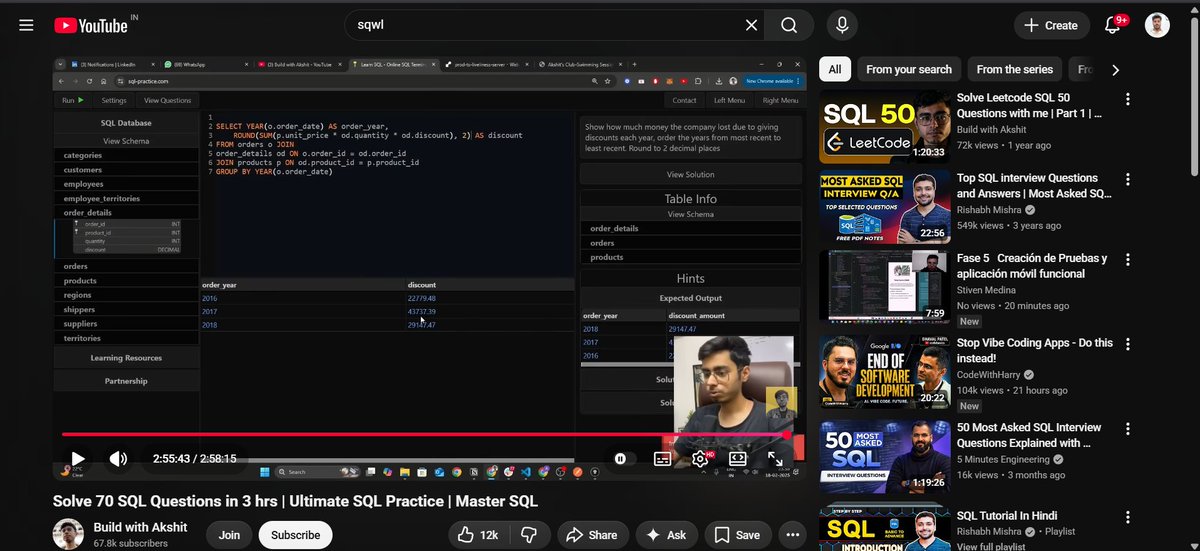Open title Top SQL interview Questions and Answers
This screenshot has width=1200, height=551.
coord(1034,186)
